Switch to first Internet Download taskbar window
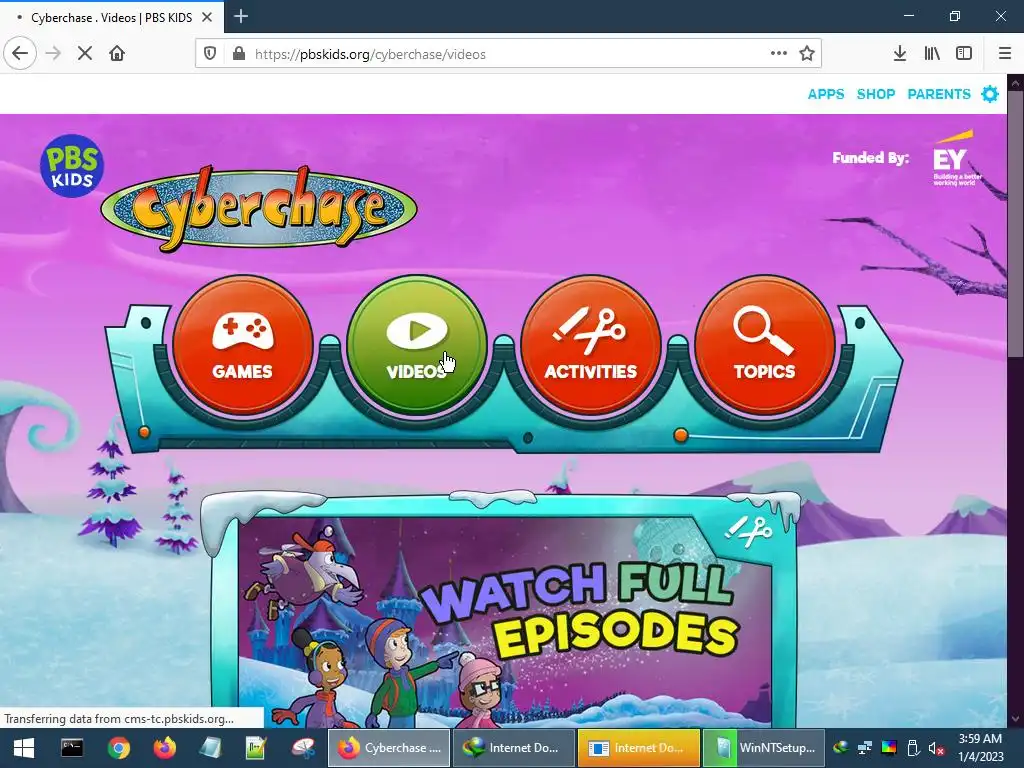This screenshot has height=768, width=1024. coord(513,748)
